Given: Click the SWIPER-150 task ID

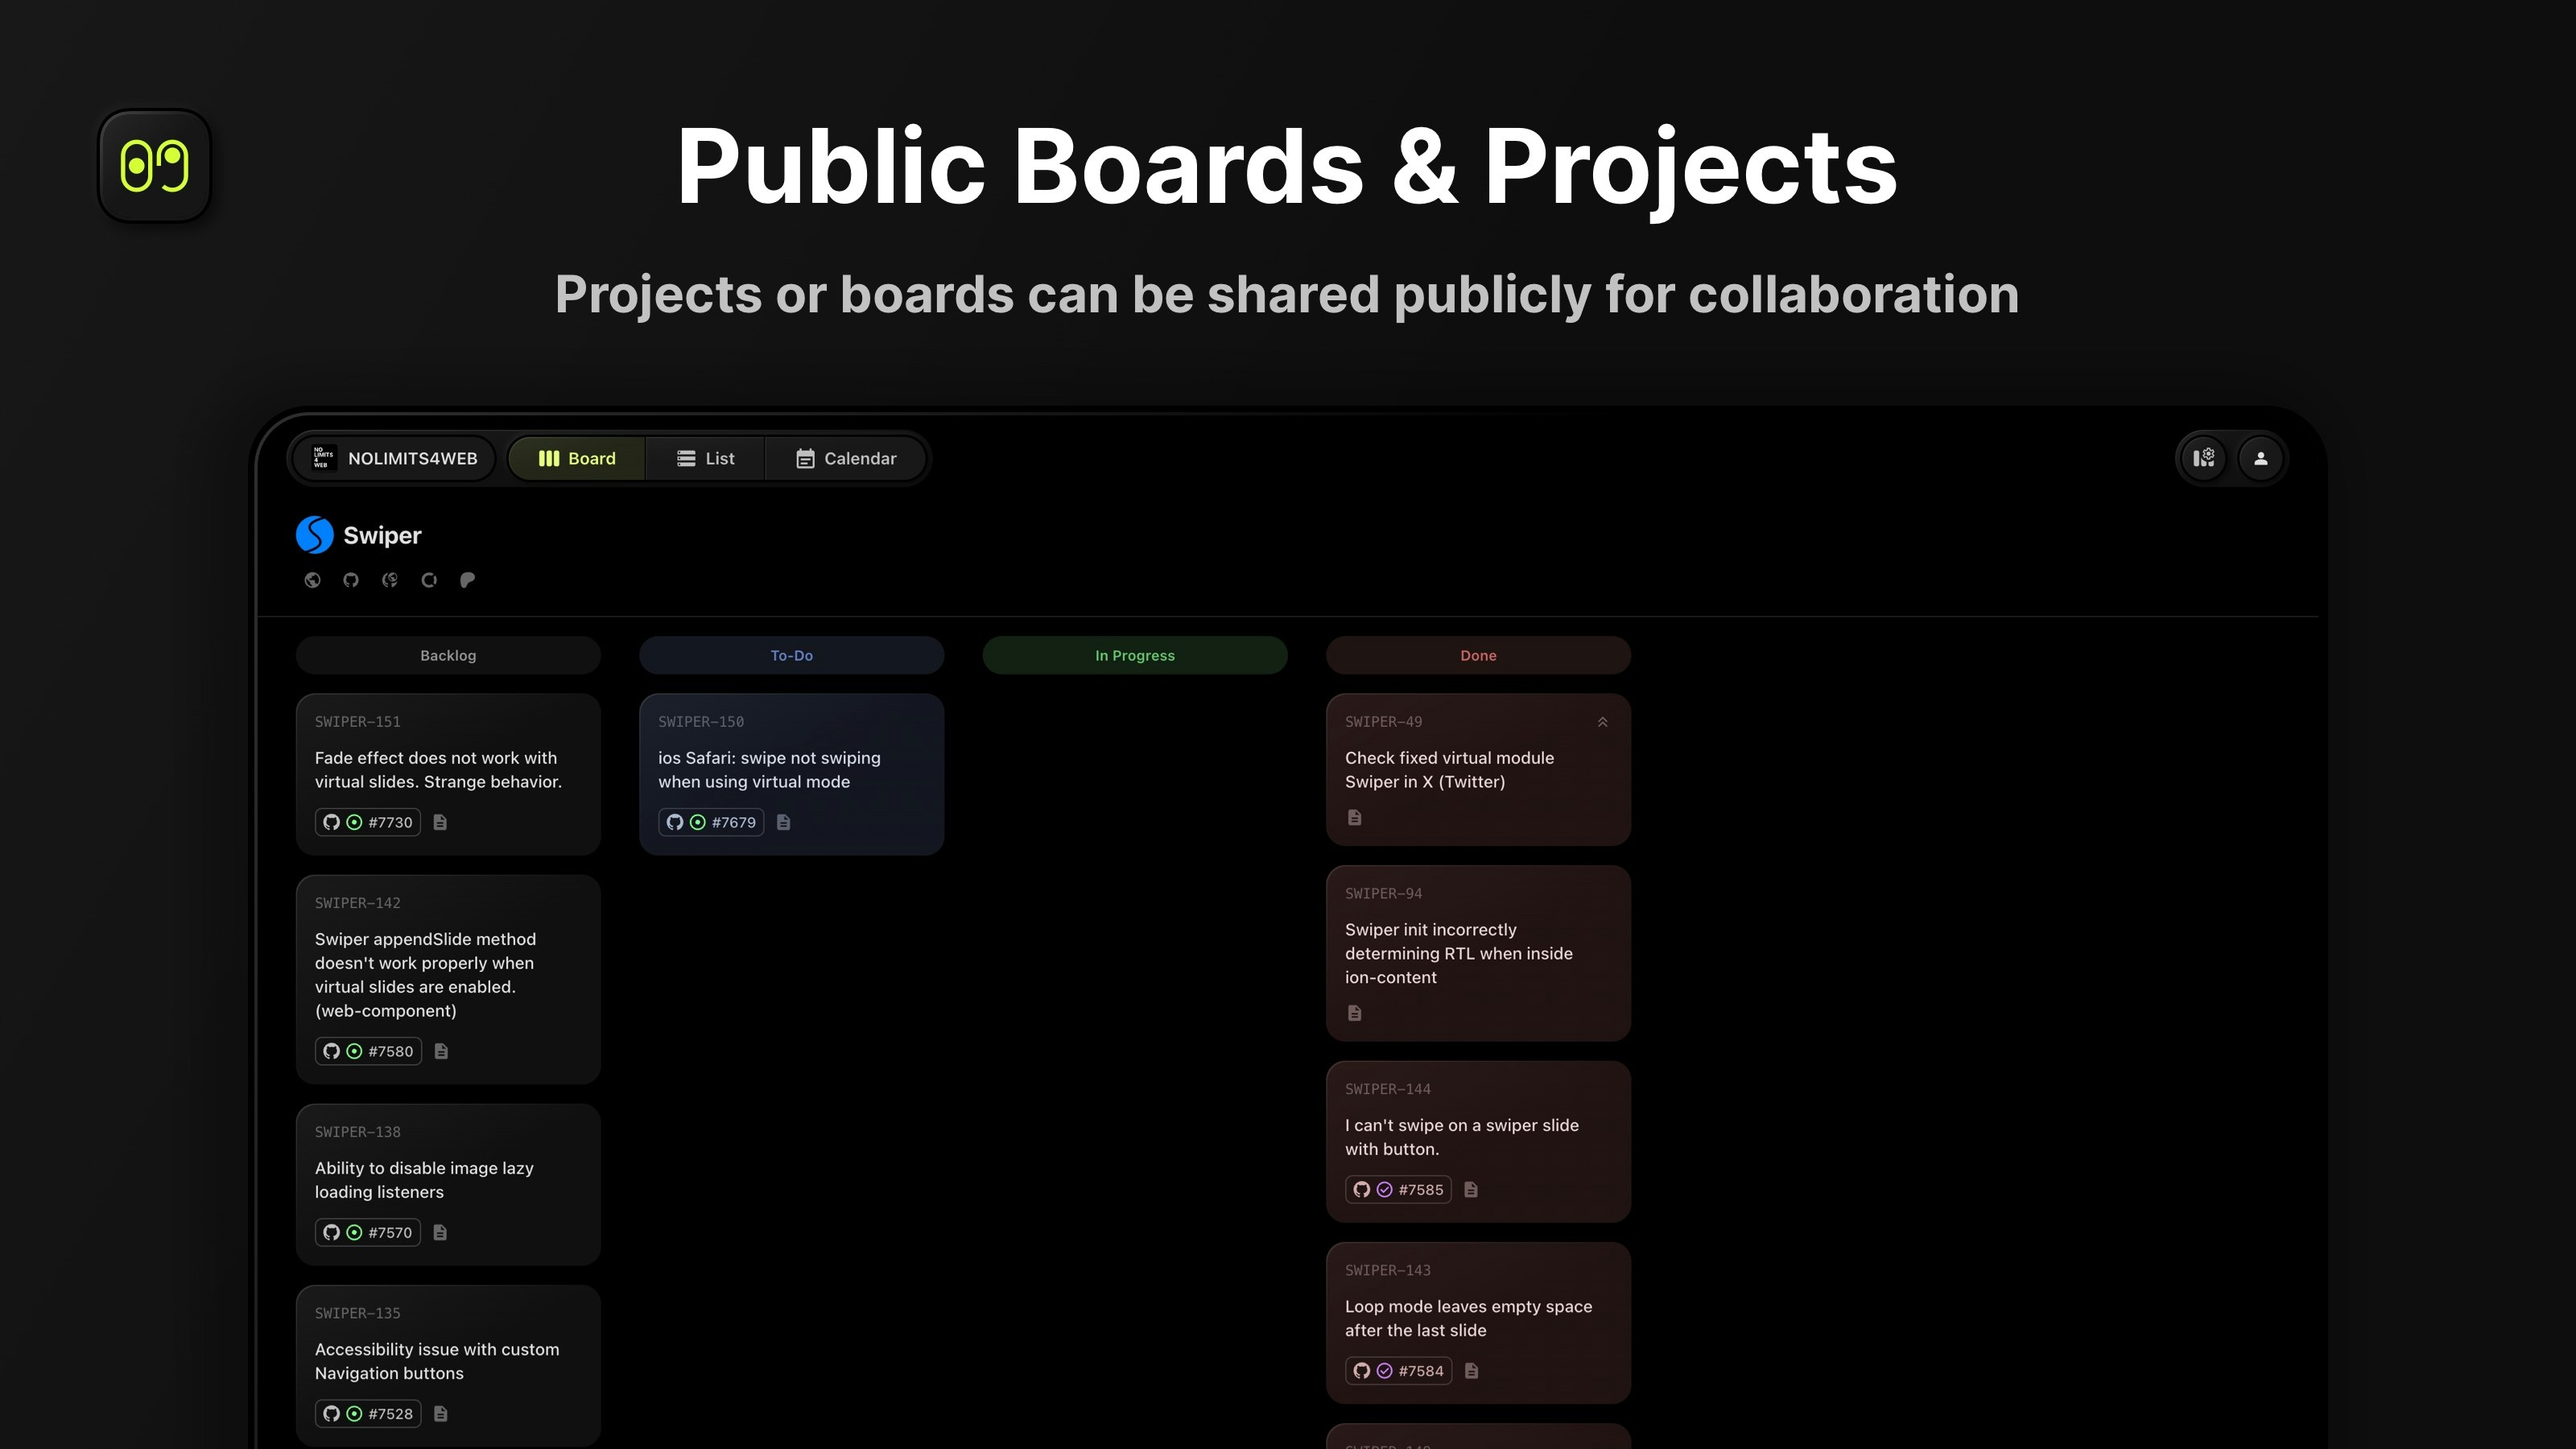Looking at the screenshot, I should coord(700,722).
